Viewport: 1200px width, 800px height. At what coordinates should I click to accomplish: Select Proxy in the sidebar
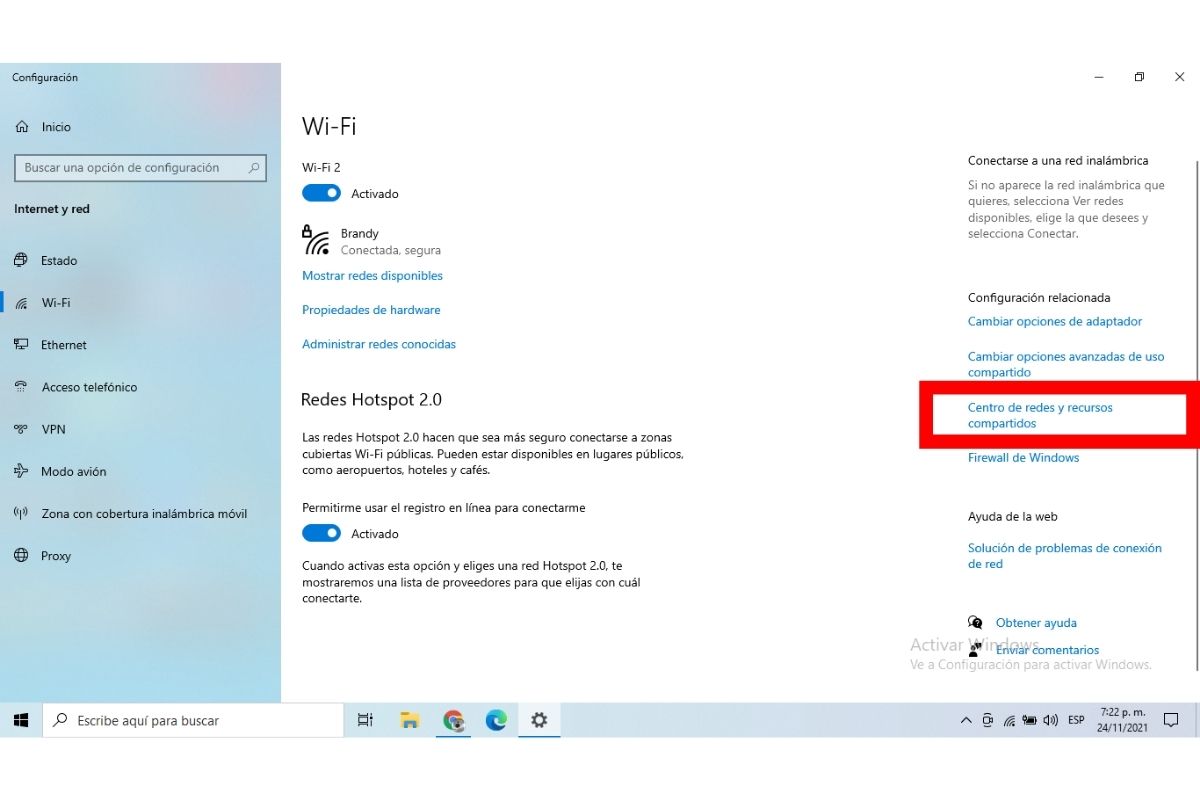coord(56,556)
